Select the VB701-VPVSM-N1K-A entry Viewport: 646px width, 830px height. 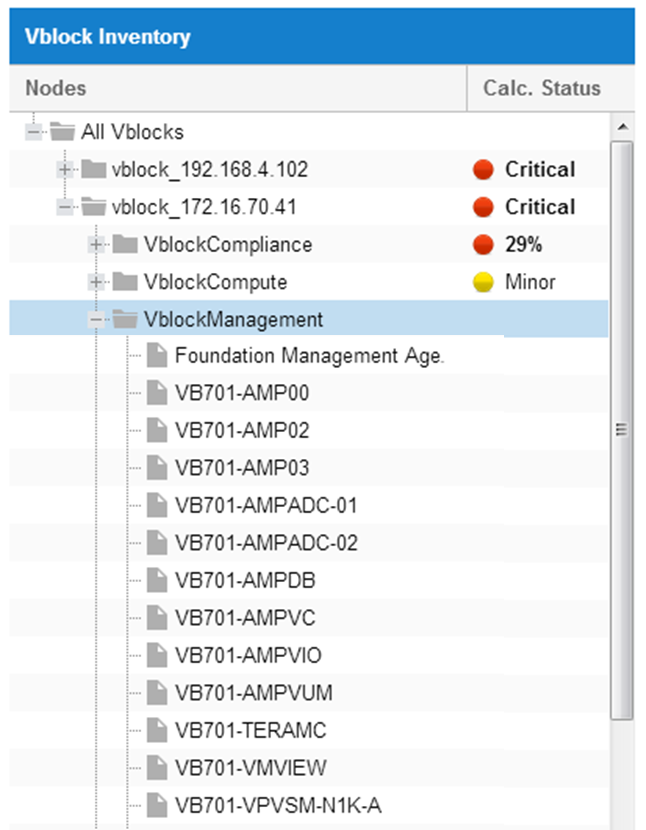(x=278, y=805)
